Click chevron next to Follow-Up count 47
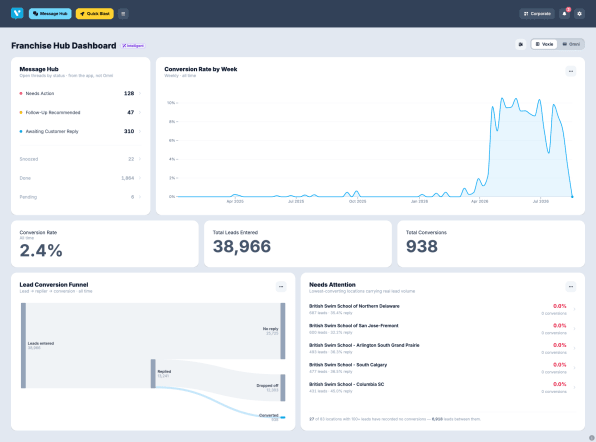 [140, 112]
